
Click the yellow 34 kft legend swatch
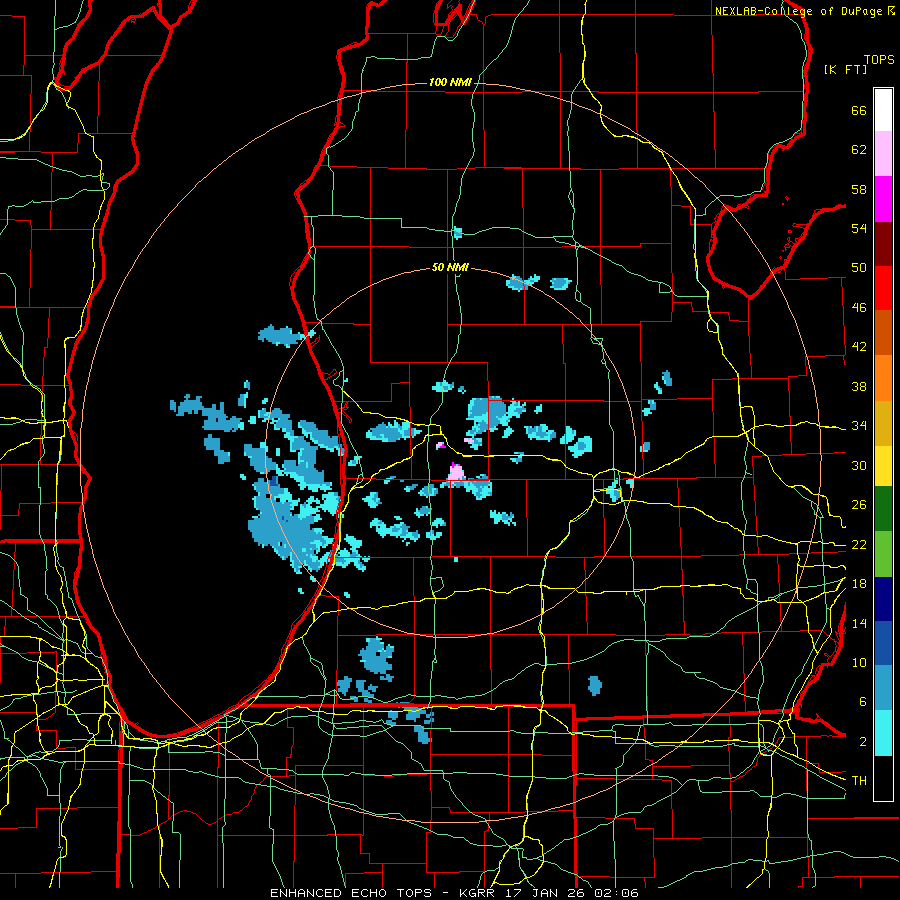[x=883, y=466]
